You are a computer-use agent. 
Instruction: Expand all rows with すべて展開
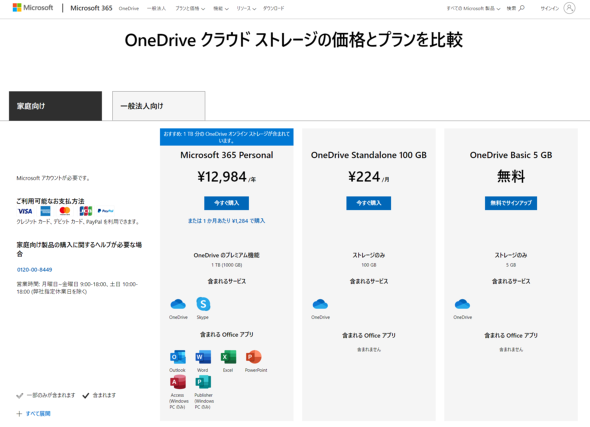[x=38, y=413]
